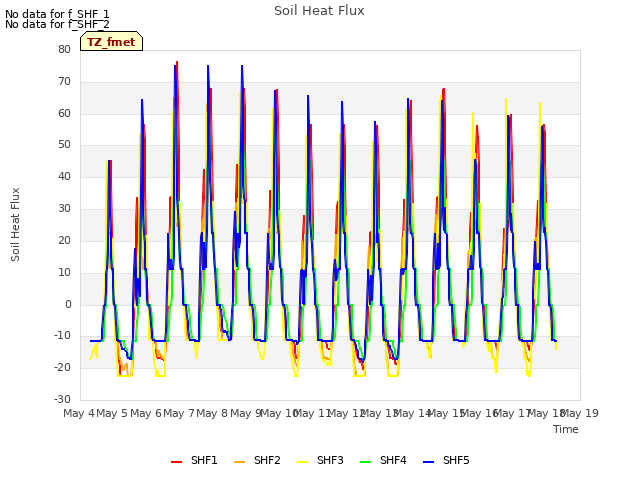Select the SHF3 legend label

(330, 460)
